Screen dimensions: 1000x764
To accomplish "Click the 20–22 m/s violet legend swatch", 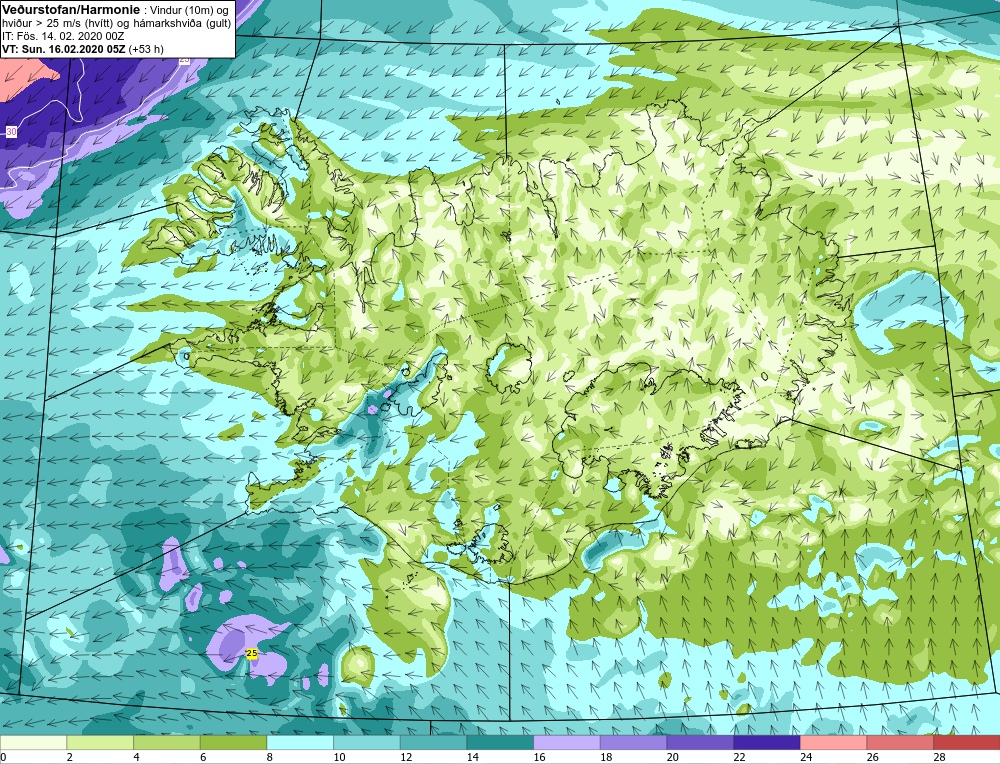I will click(700, 742).
